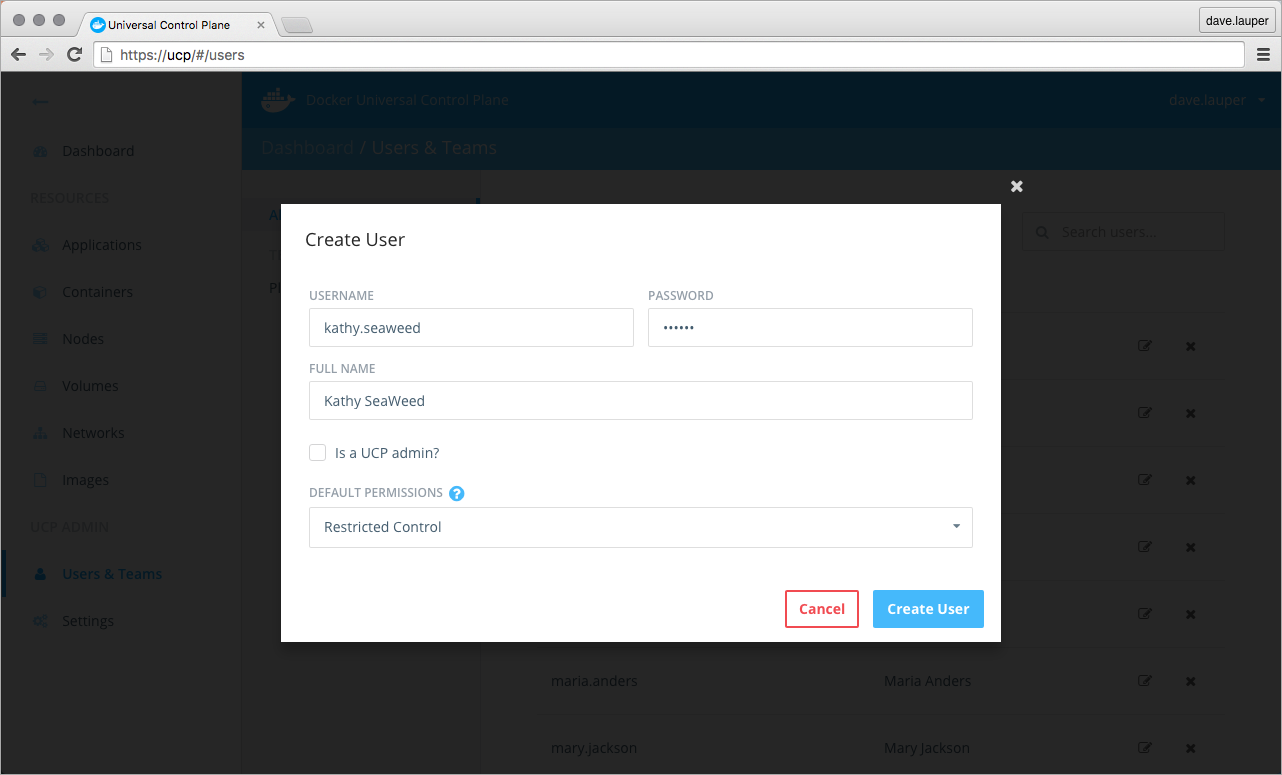Click the browser back arrow
Screen dimensions: 1282x775
[x=18, y=55]
